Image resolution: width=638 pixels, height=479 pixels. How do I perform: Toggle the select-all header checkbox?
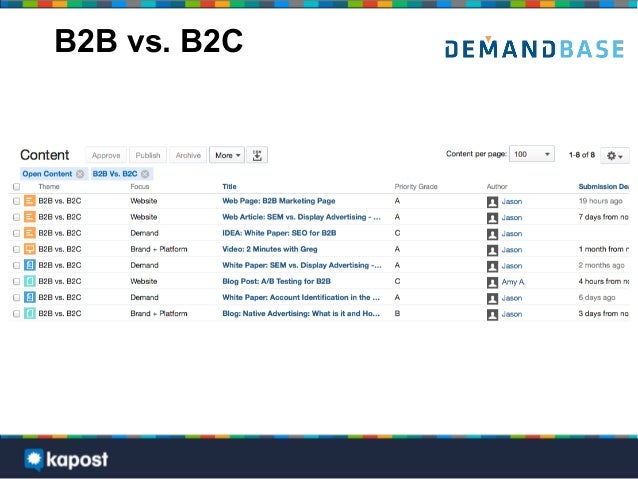(16, 187)
